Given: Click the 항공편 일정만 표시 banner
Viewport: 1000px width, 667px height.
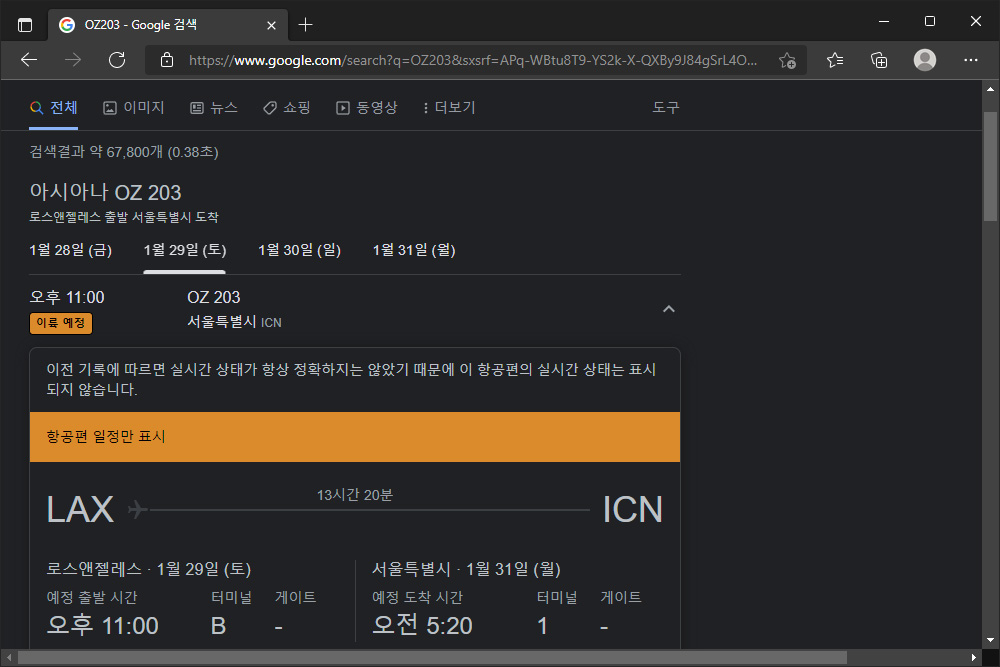Looking at the screenshot, I should [x=355, y=437].
